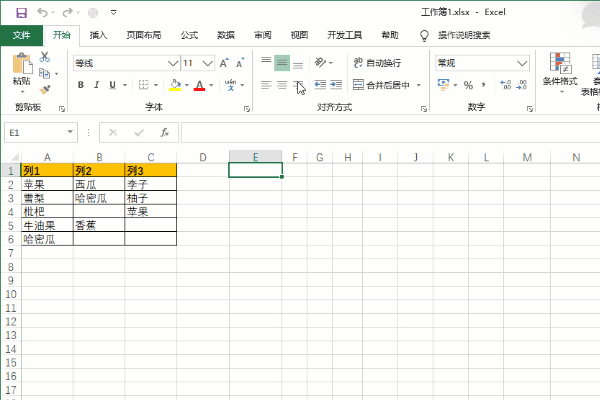The height and width of the screenshot is (400, 600).
Task: Open Quick Access Toolbar customize arrow
Action: pyautogui.click(x=114, y=13)
